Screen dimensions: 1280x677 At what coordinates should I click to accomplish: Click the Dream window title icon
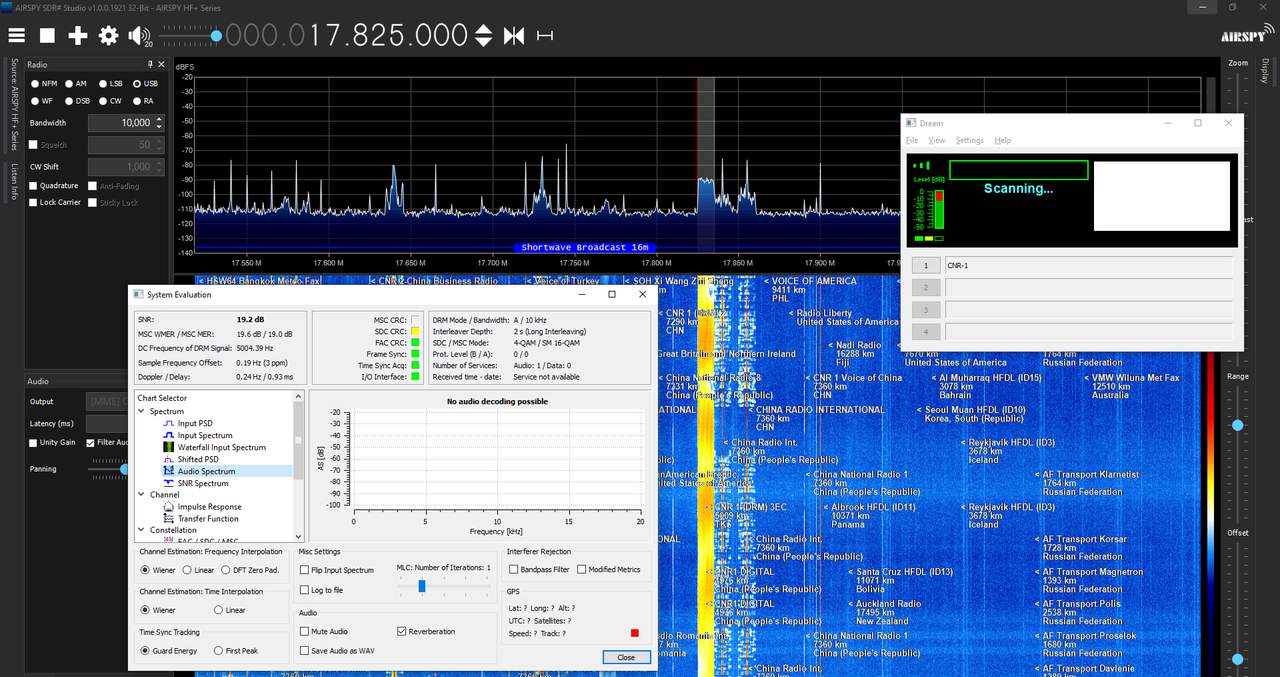[911, 123]
